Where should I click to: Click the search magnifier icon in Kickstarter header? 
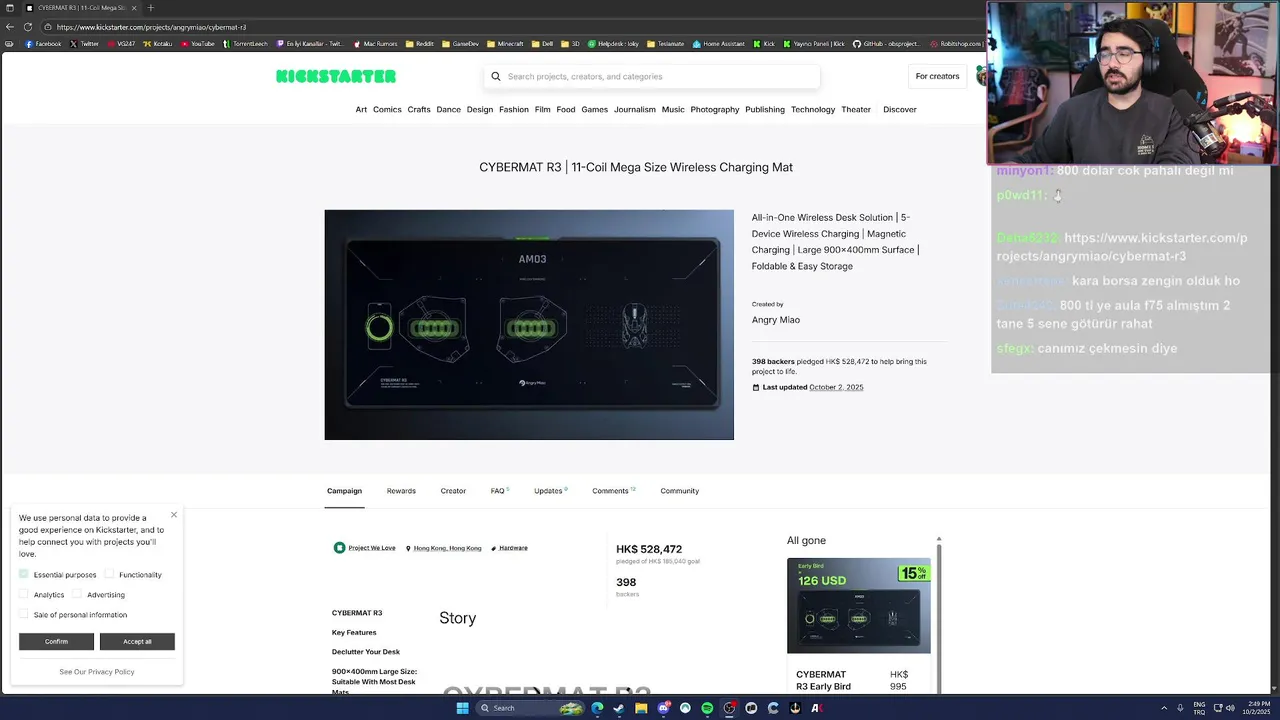coord(495,76)
